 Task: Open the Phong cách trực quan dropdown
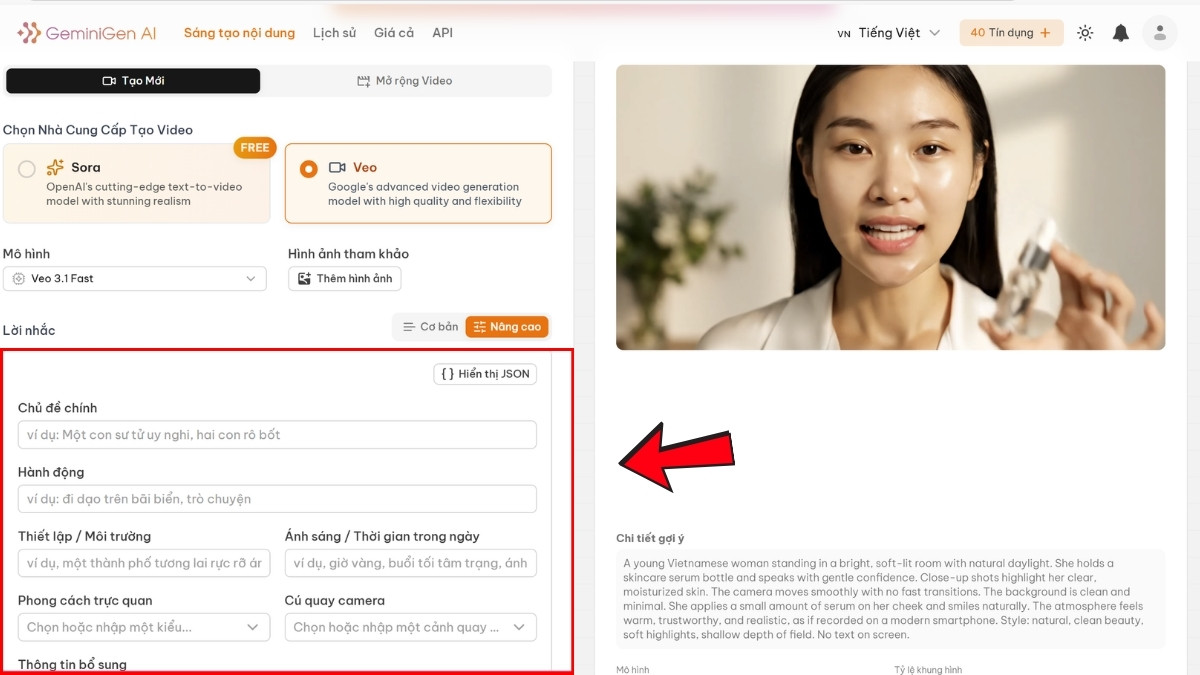click(x=143, y=627)
